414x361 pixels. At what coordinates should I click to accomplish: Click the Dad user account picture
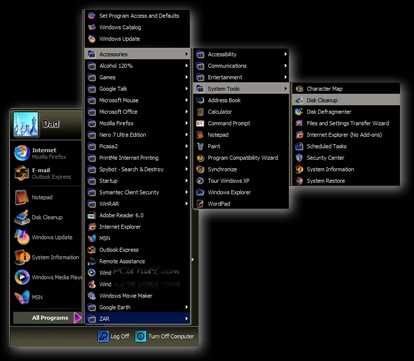[26, 124]
